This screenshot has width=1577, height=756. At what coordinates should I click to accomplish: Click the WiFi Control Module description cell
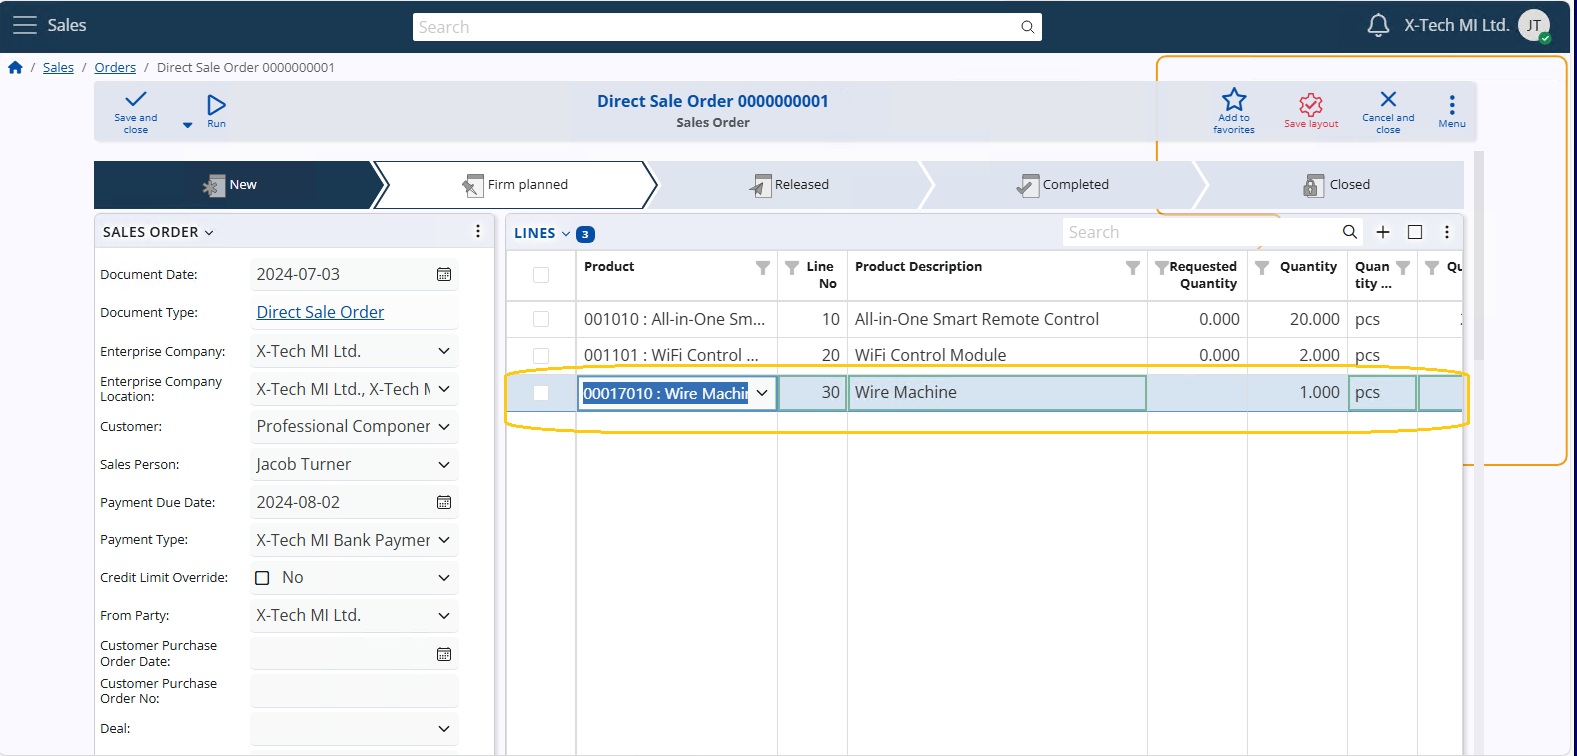point(997,355)
